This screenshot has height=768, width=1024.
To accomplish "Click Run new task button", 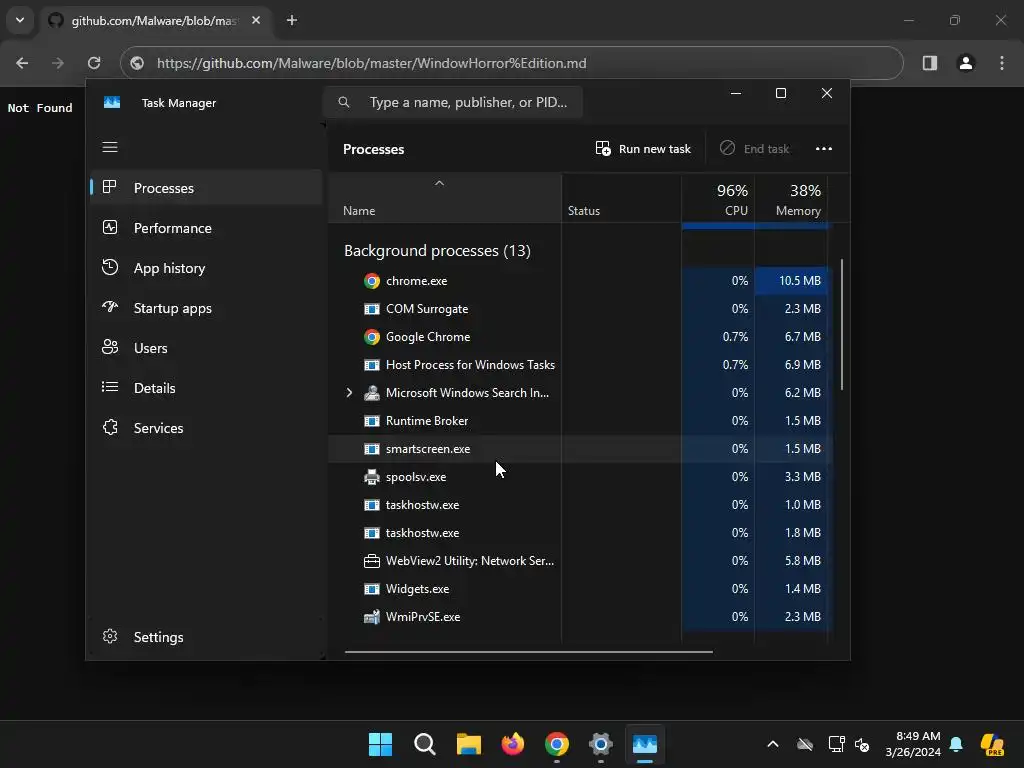I will pyautogui.click(x=643, y=149).
